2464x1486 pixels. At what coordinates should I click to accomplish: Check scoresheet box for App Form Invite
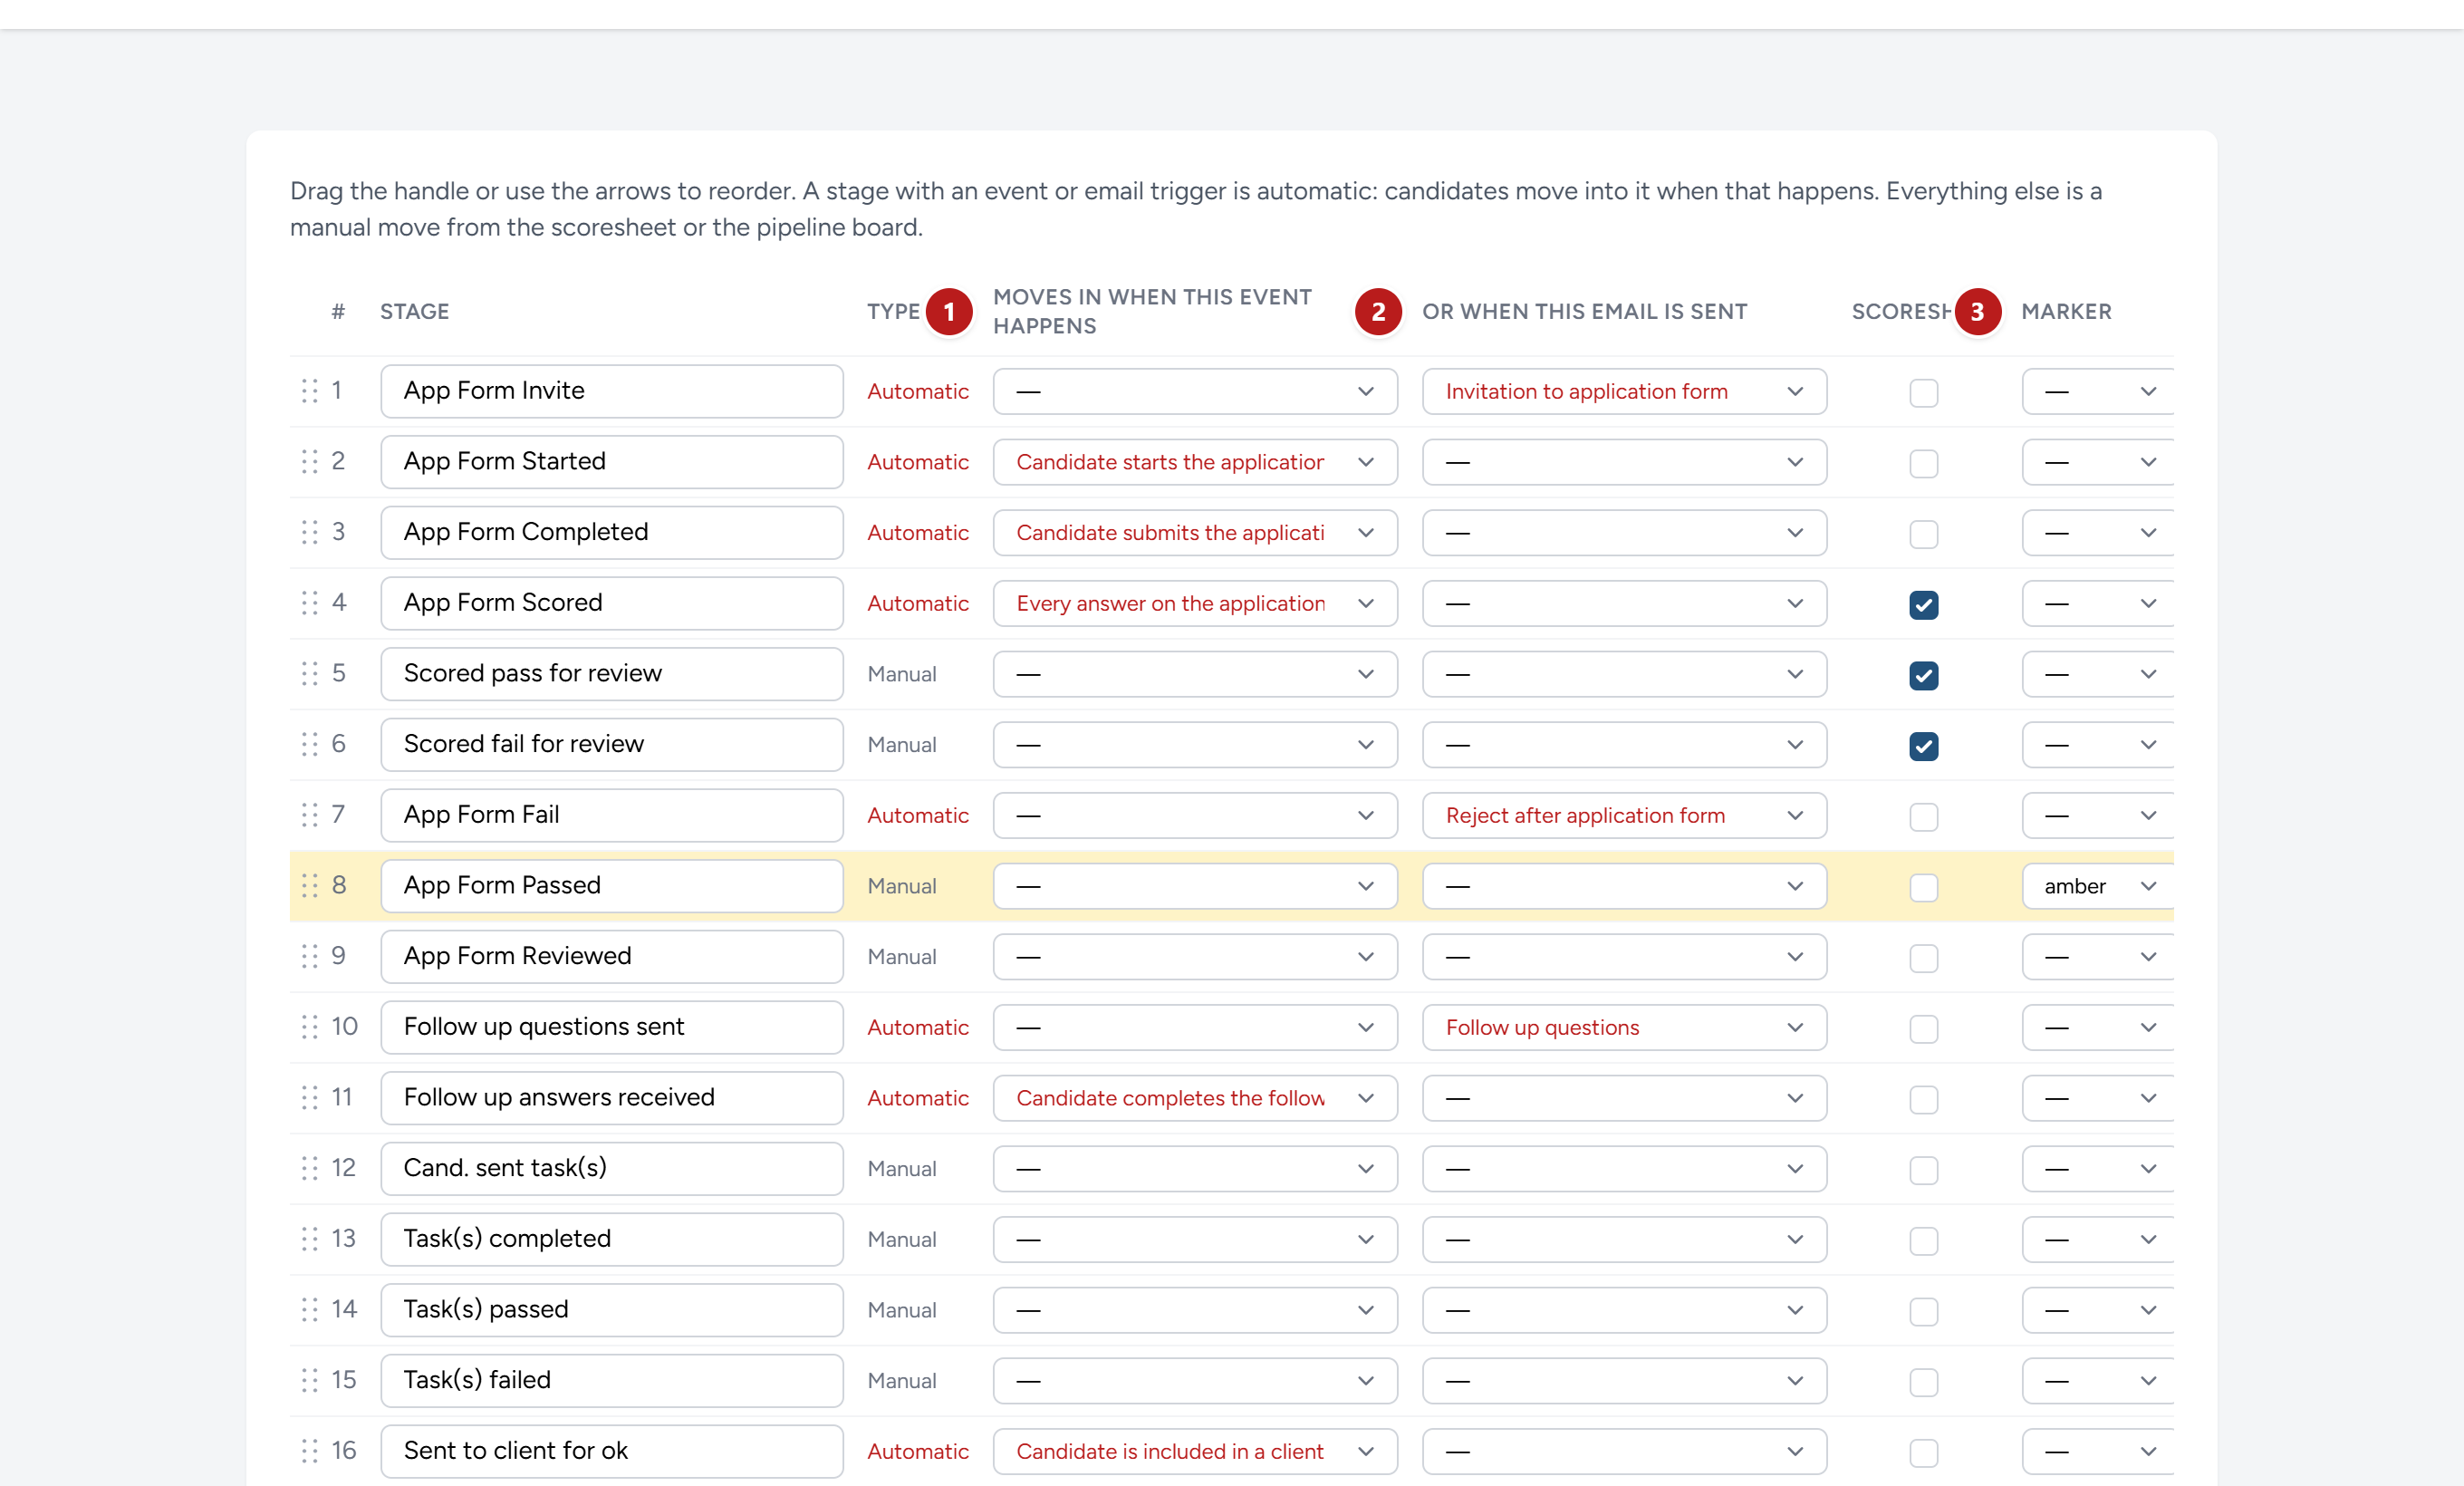coord(1923,392)
